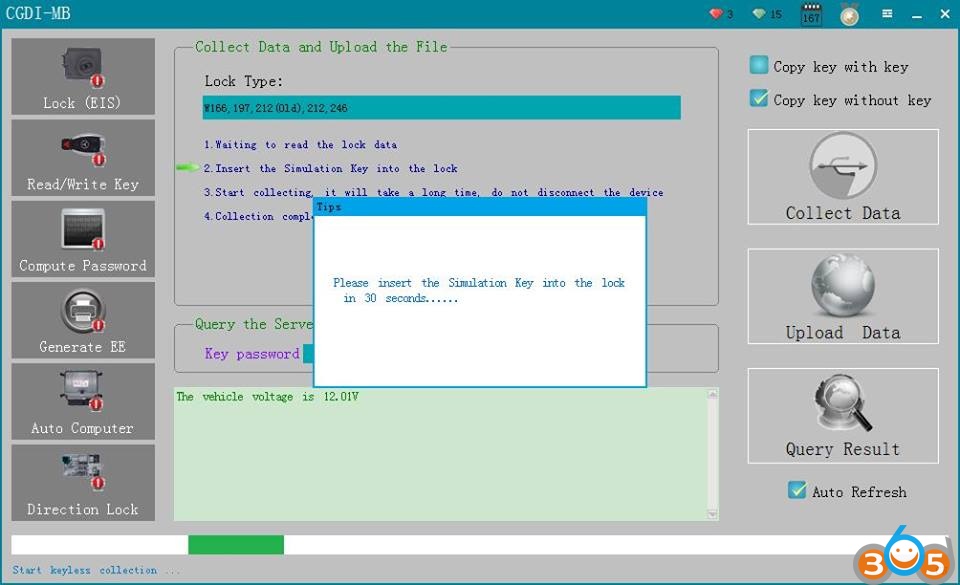The image size is (960, 585).
Task: Enable the Copy key with key checkbox
Action: click(760, 66)
